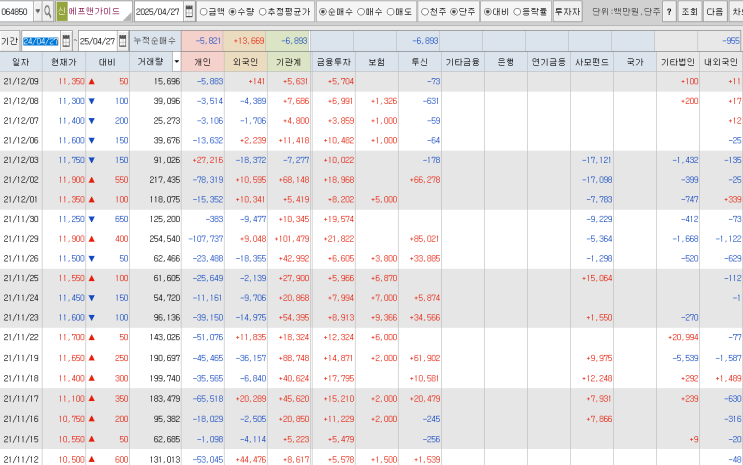Click the 다음 next button
743x465 pixels.
(714, 11)
